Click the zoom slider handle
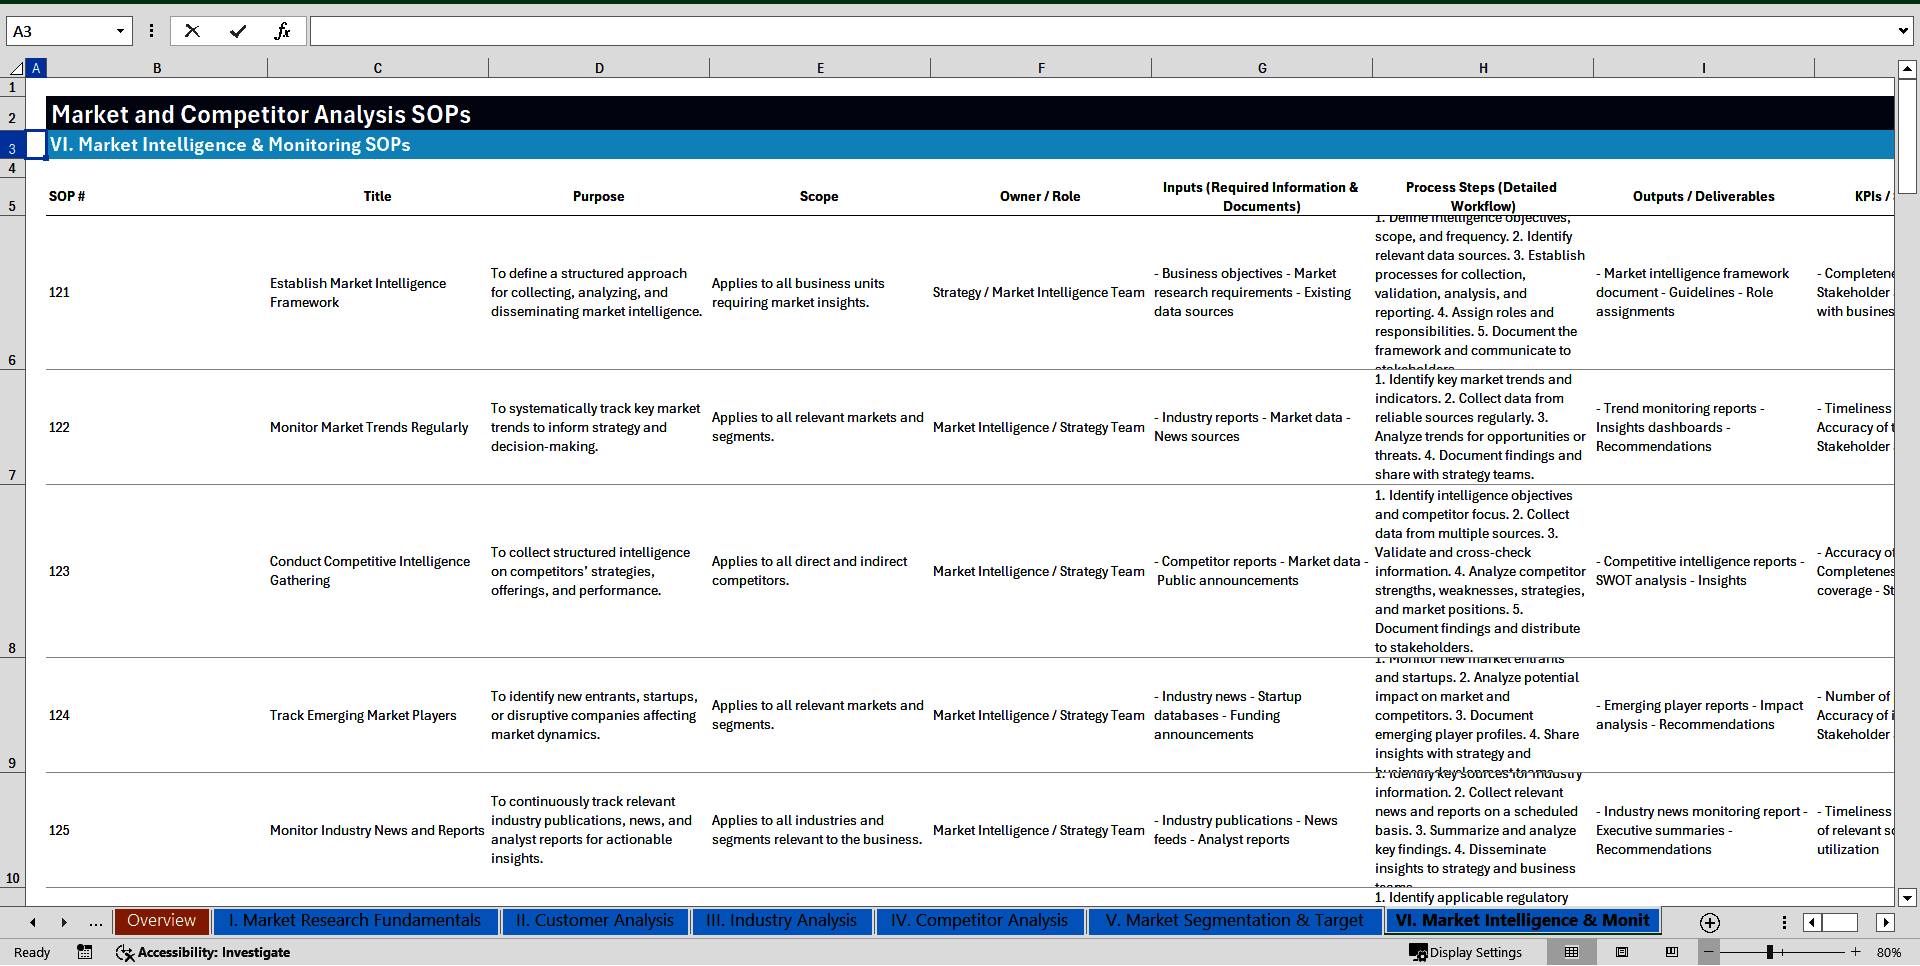This screenshot has height=966, width=1920. 1769,952
